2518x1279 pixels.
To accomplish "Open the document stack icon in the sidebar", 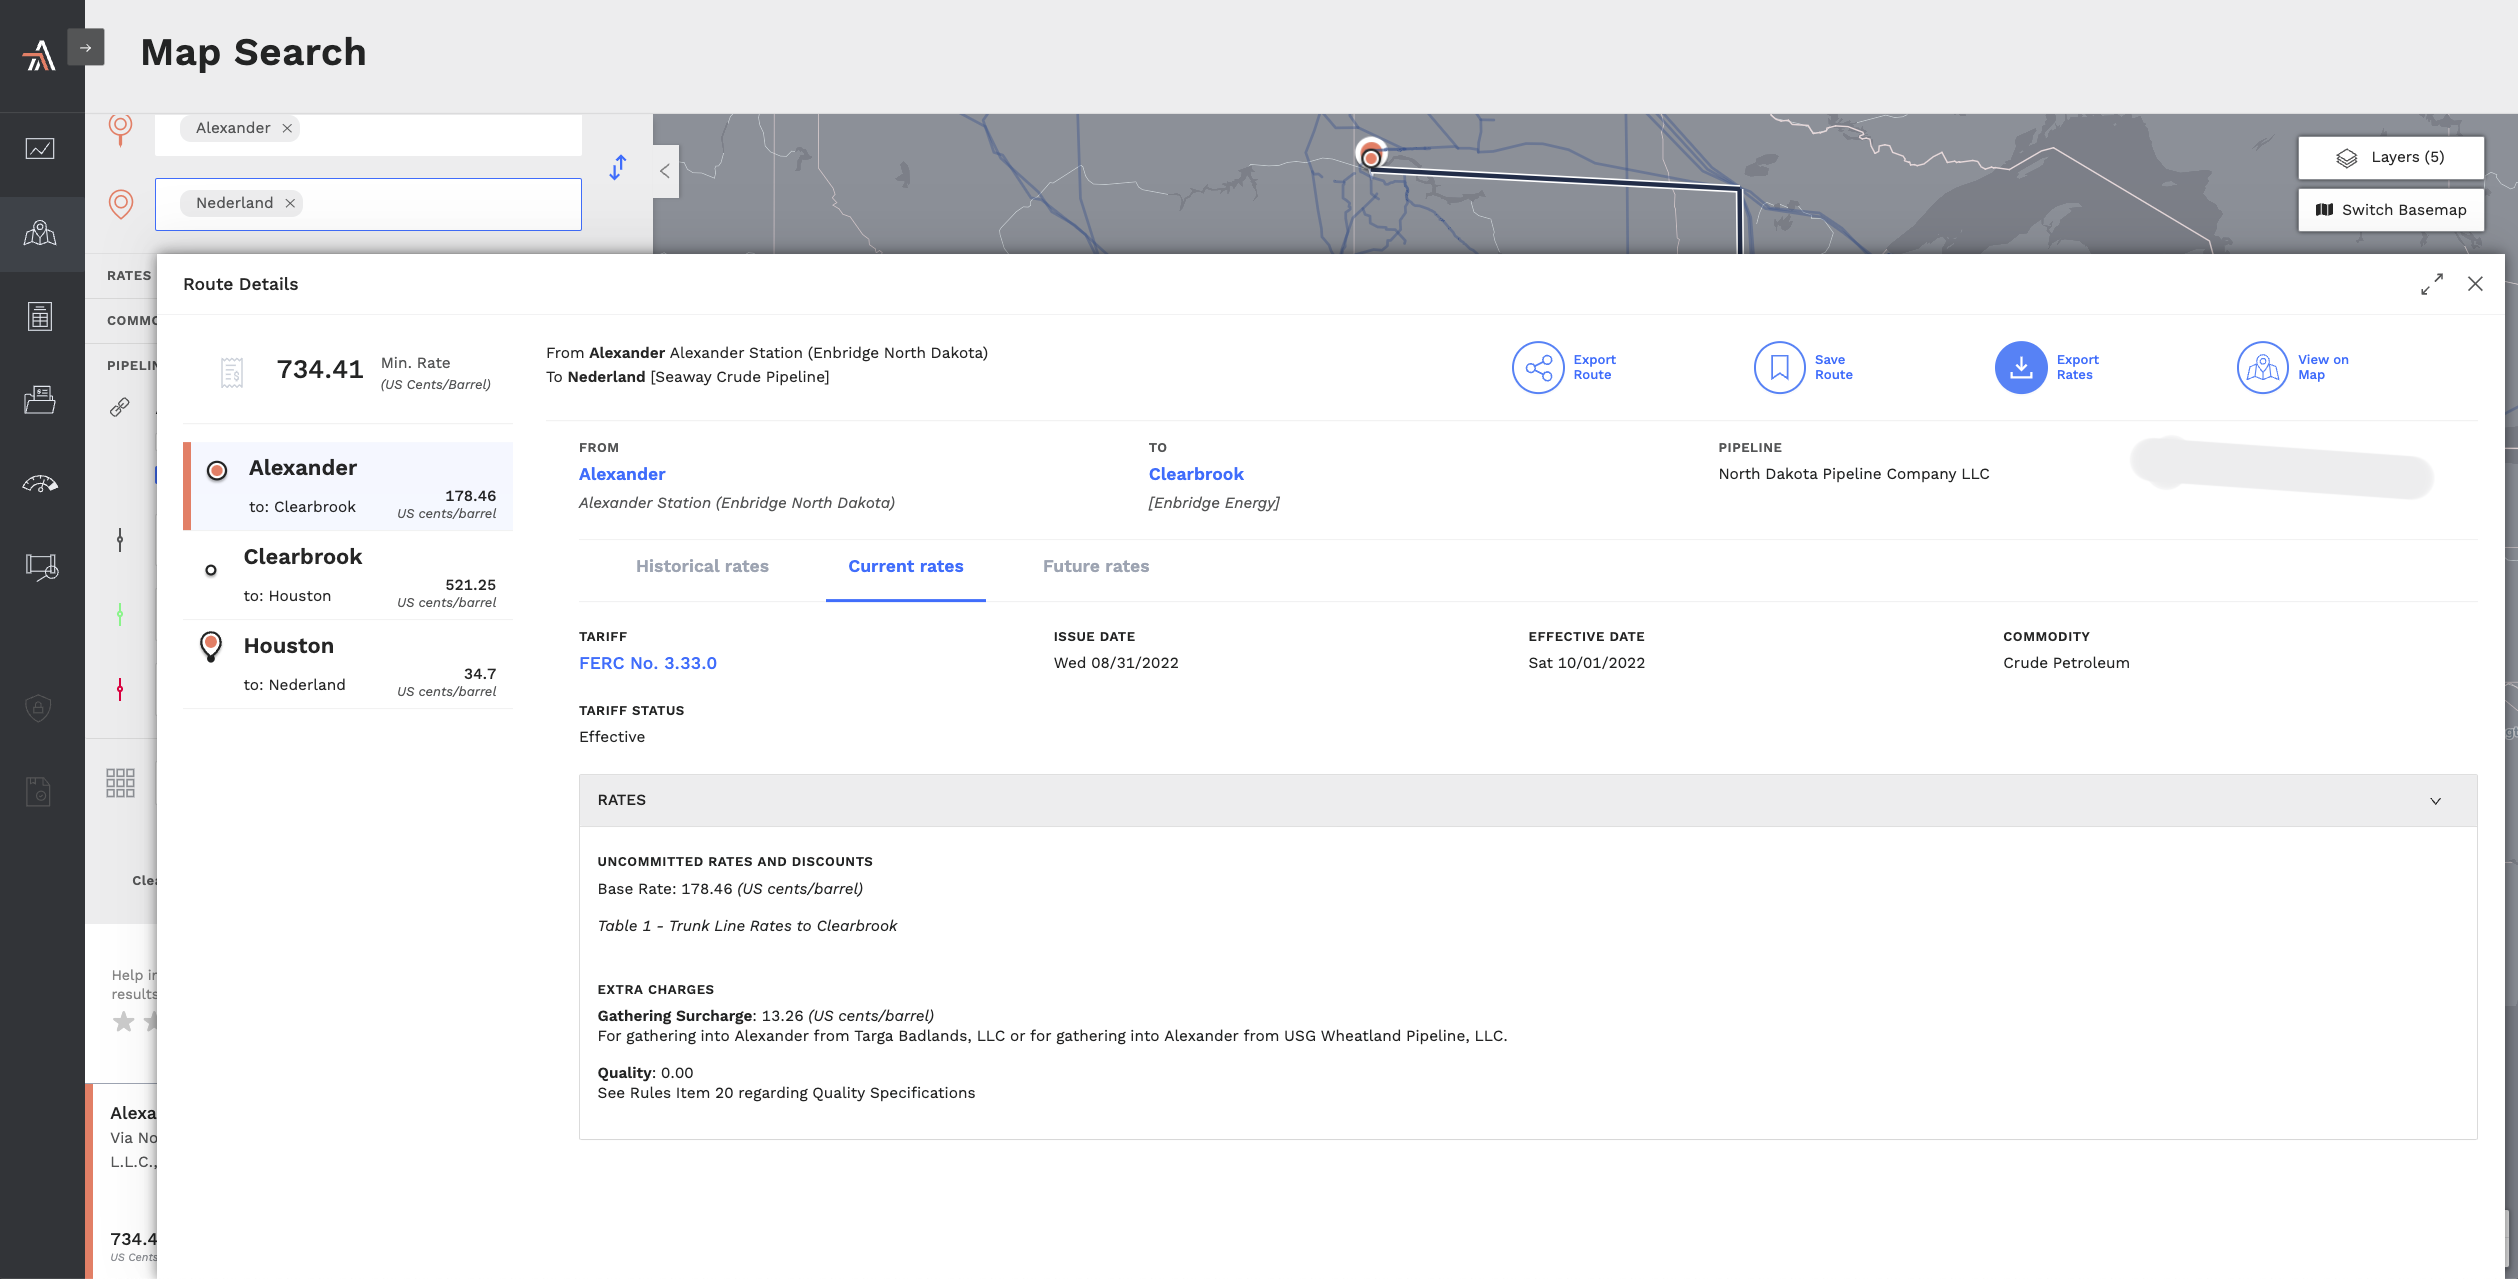I will click(40, 400).
